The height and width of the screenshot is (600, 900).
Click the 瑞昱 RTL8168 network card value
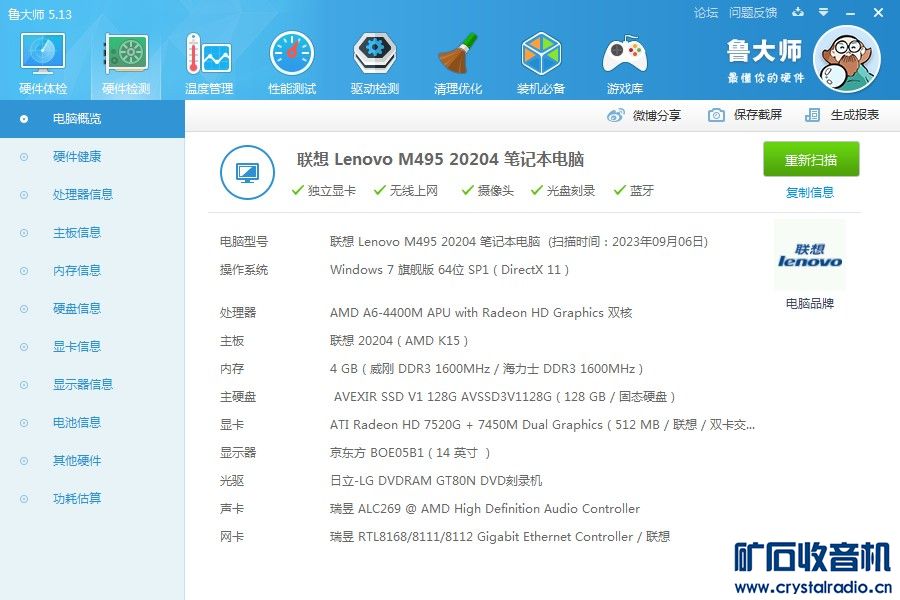pos(500,537)
